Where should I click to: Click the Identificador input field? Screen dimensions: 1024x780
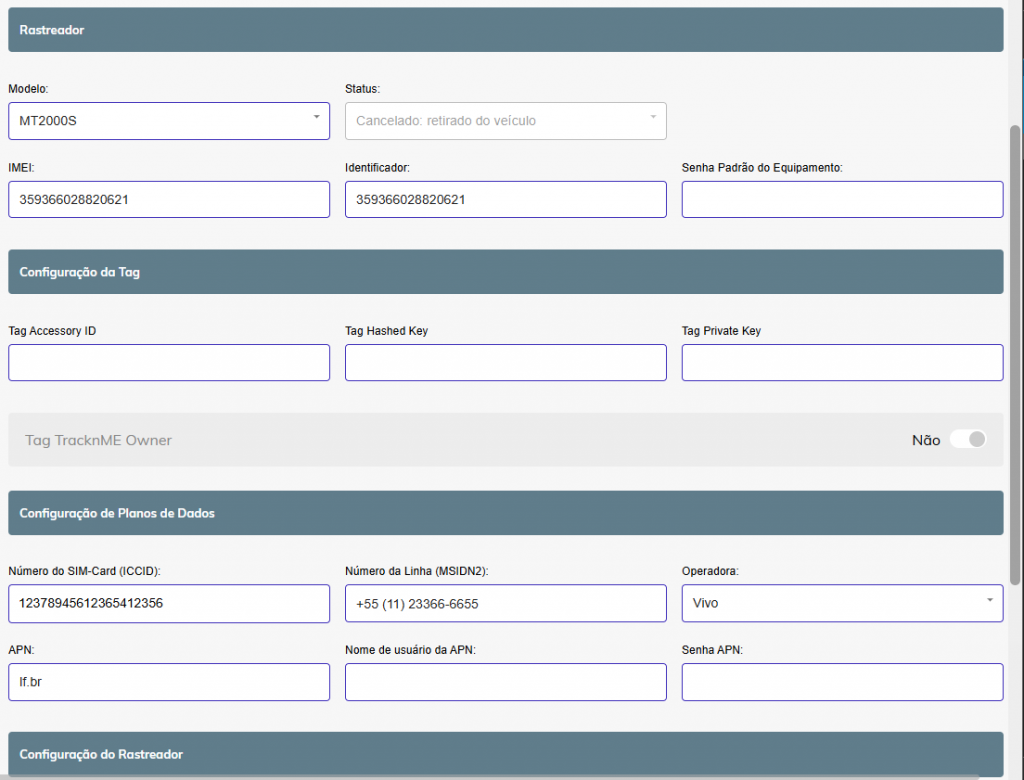[505, 199]
